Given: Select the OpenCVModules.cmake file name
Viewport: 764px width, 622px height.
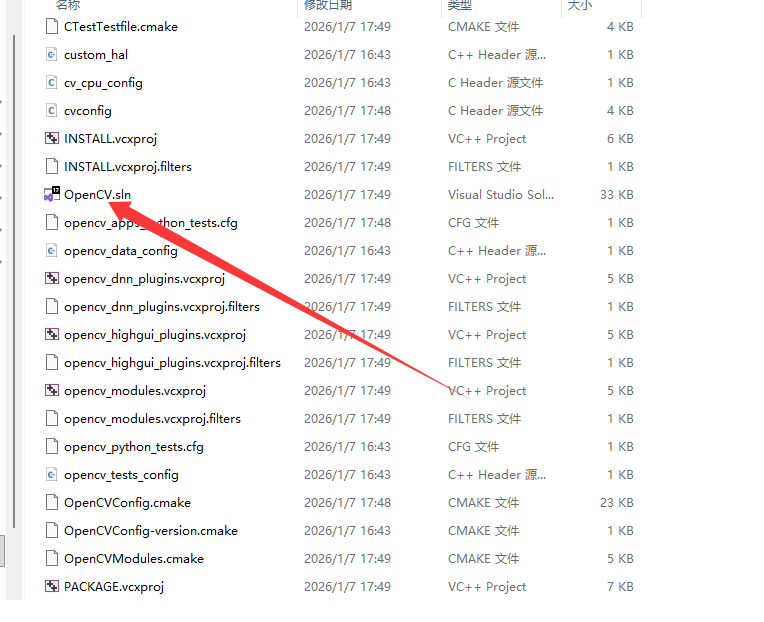Looking at the screenshot, I should click(134, 559).
